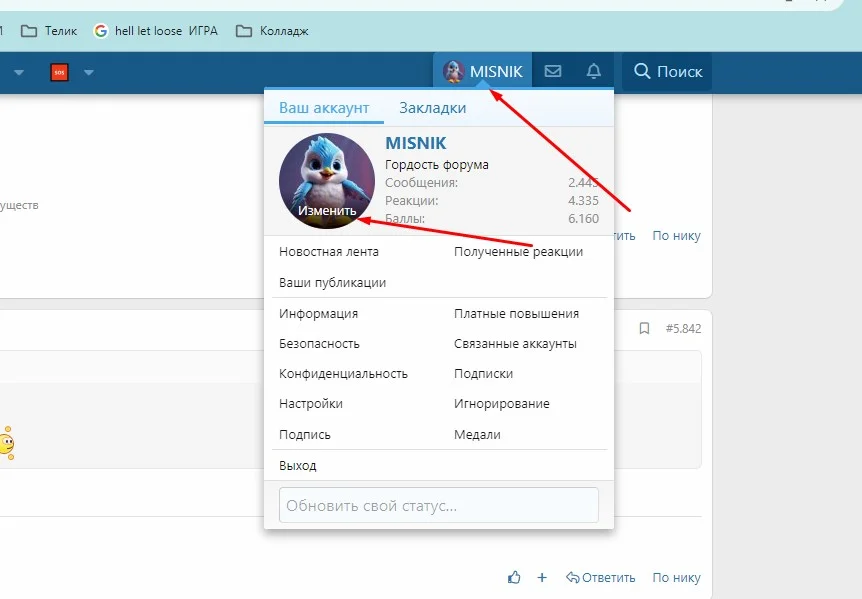Open Связанные аккаунты
This screenshot has width=862, height=599.
pyautogui.click(x=515, y=344)
